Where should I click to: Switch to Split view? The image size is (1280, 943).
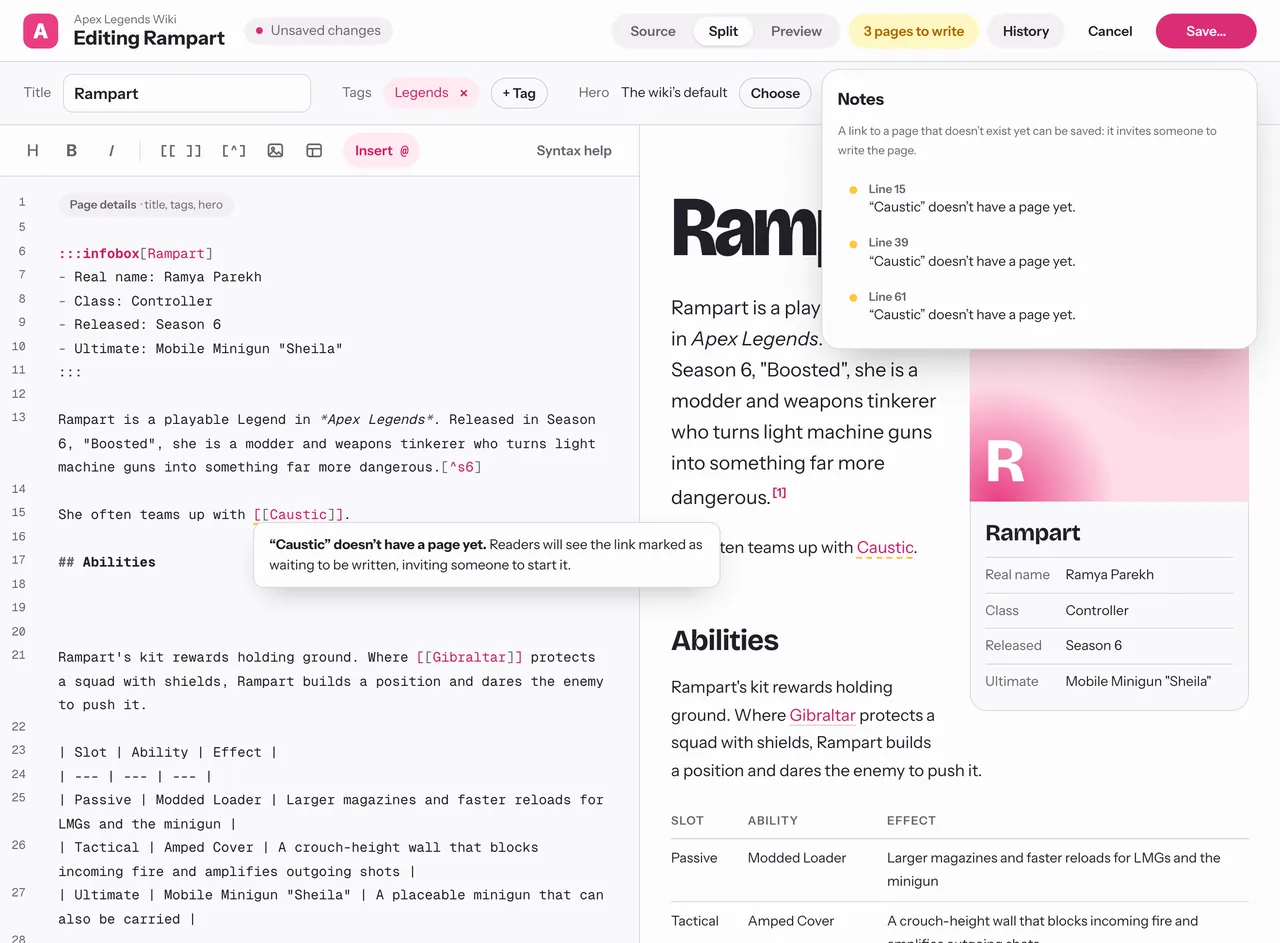tap(723, 31)
